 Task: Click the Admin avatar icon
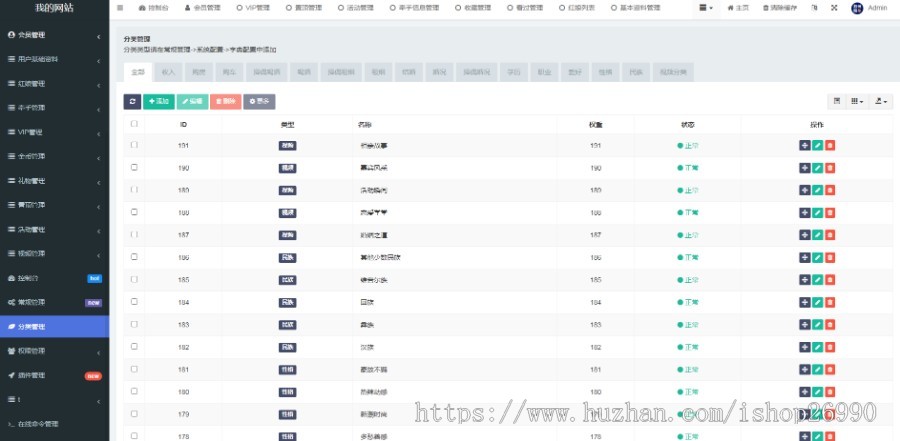pyautogui.click(x=857, y=8)
